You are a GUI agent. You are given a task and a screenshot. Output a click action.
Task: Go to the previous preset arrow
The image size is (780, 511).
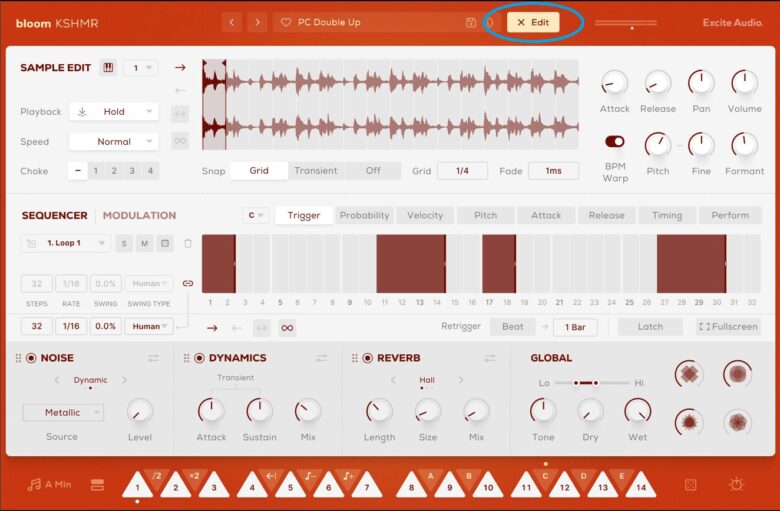point(232,22)
